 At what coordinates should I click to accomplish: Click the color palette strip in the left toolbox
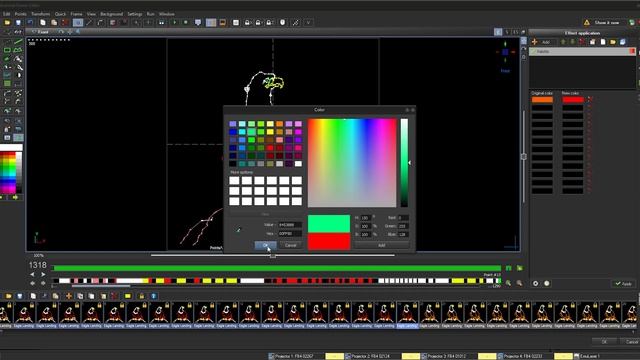click(11, 172)
